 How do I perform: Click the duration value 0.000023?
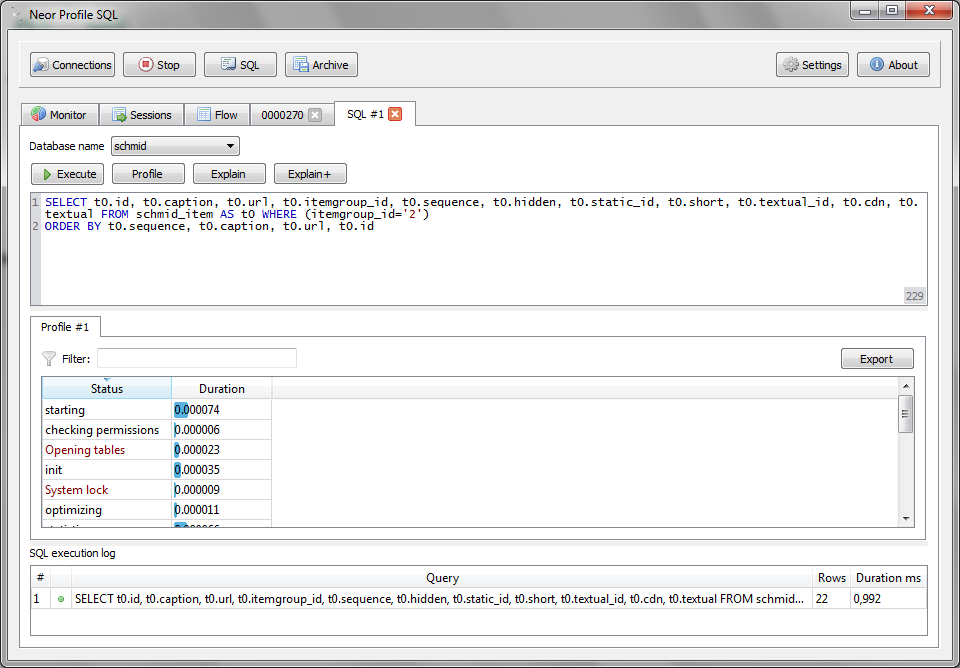pos(197,450)
